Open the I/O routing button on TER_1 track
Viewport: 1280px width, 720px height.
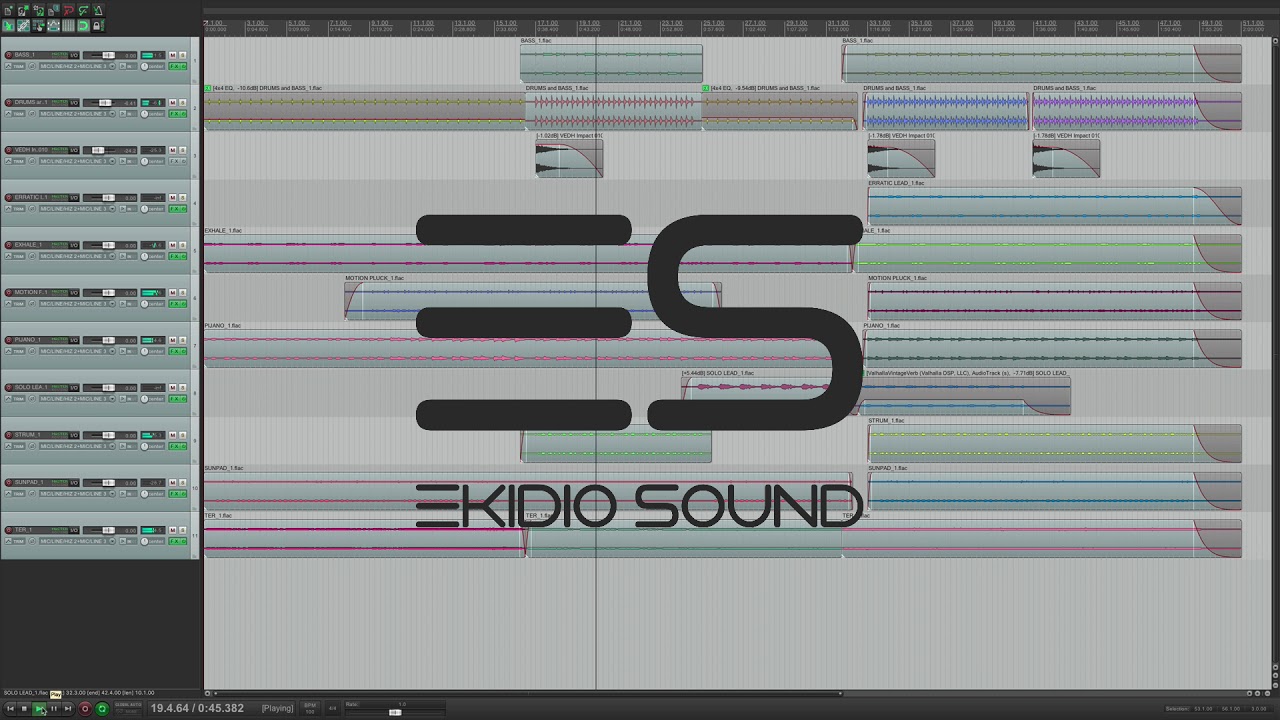tap(74, 530)
